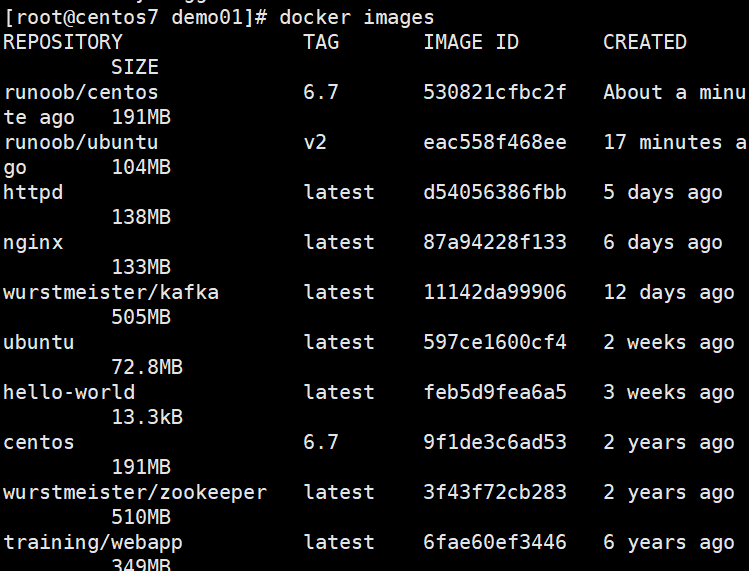Click the REPOSITORY column header
749x571 pixels.
pos(63,42)
